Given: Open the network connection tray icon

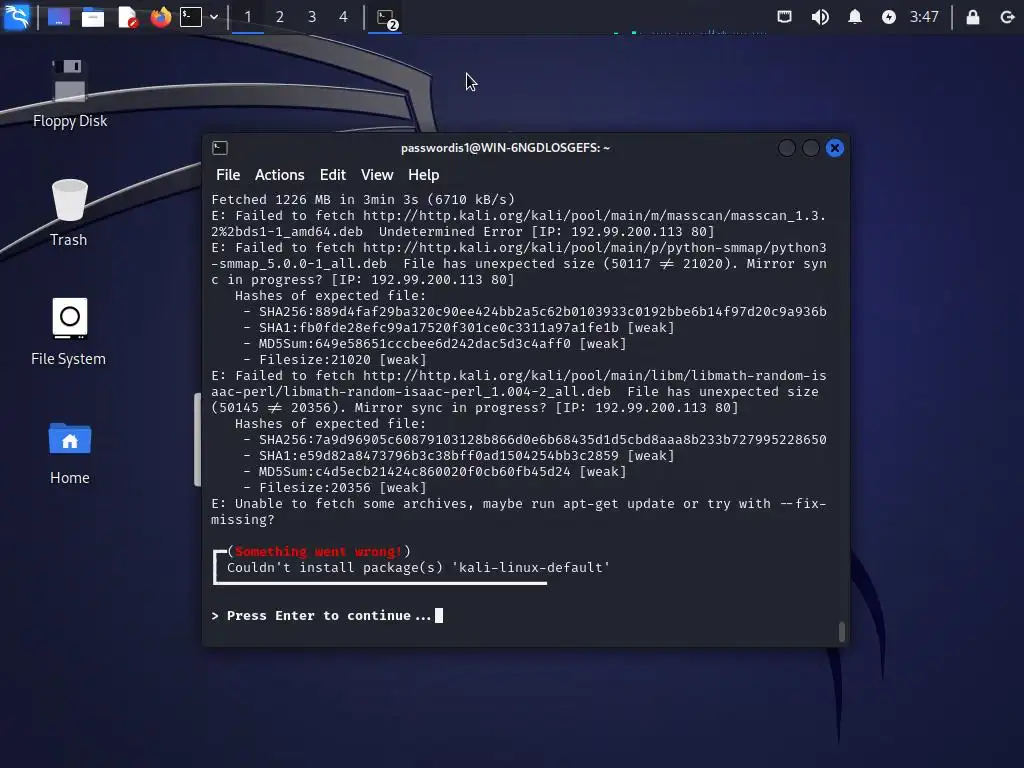Looking at the screenshot, I should click(784, 17).
